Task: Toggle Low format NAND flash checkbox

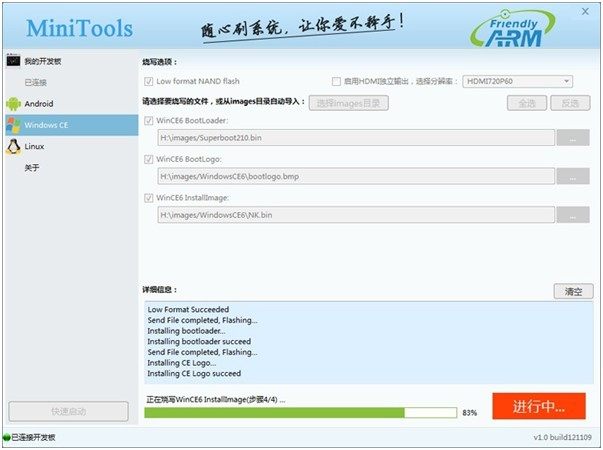Action: pos(148,82)
